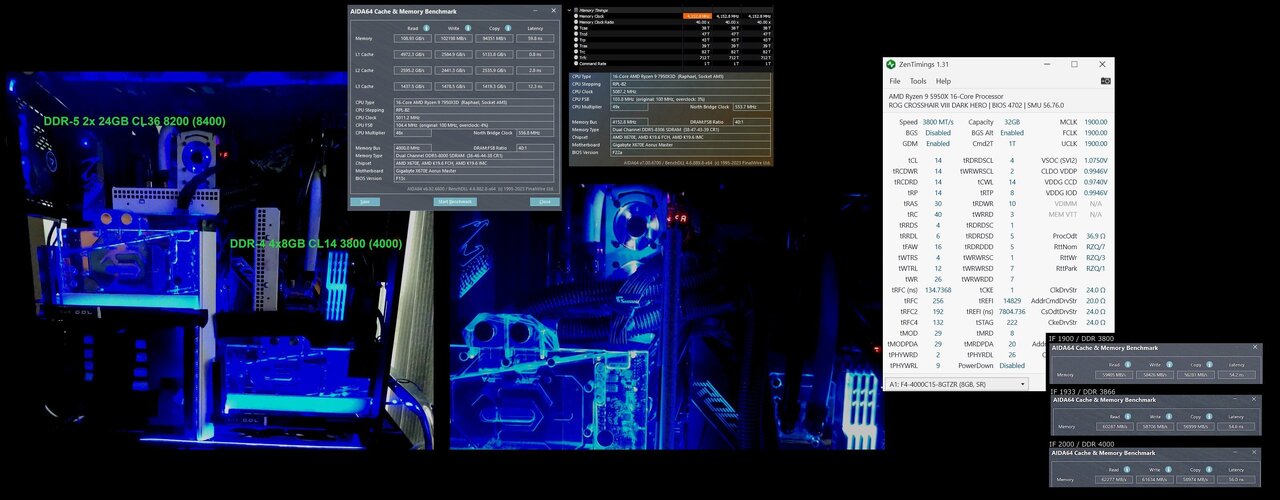
Task: Click the Read info icon in the large AIDA64 window
Action: point(427,27)
